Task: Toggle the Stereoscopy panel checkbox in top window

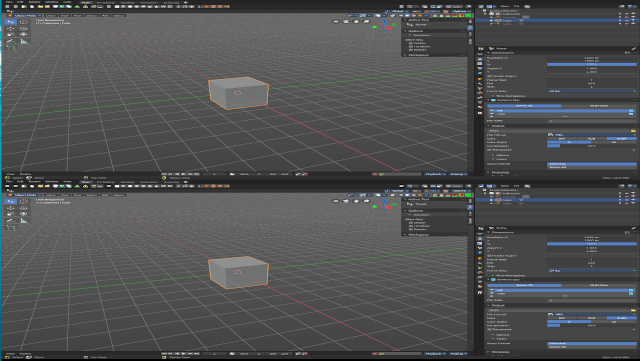Action: [493, 100]
